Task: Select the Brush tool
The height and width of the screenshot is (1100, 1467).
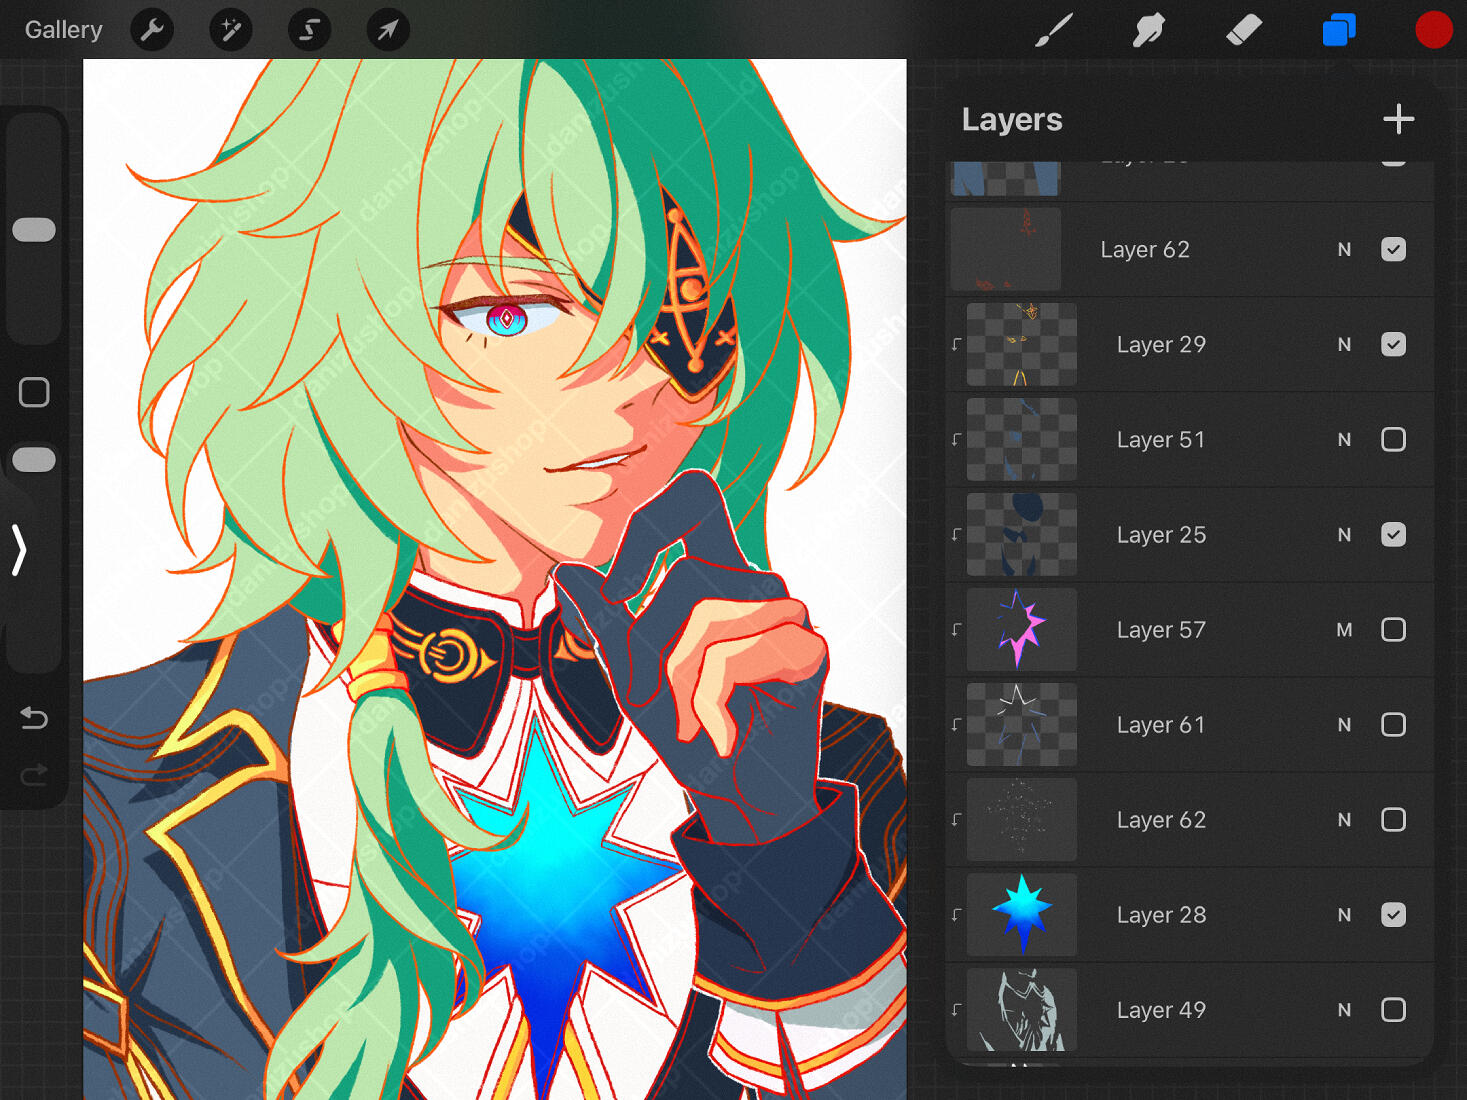Action: pos(1054,30)
